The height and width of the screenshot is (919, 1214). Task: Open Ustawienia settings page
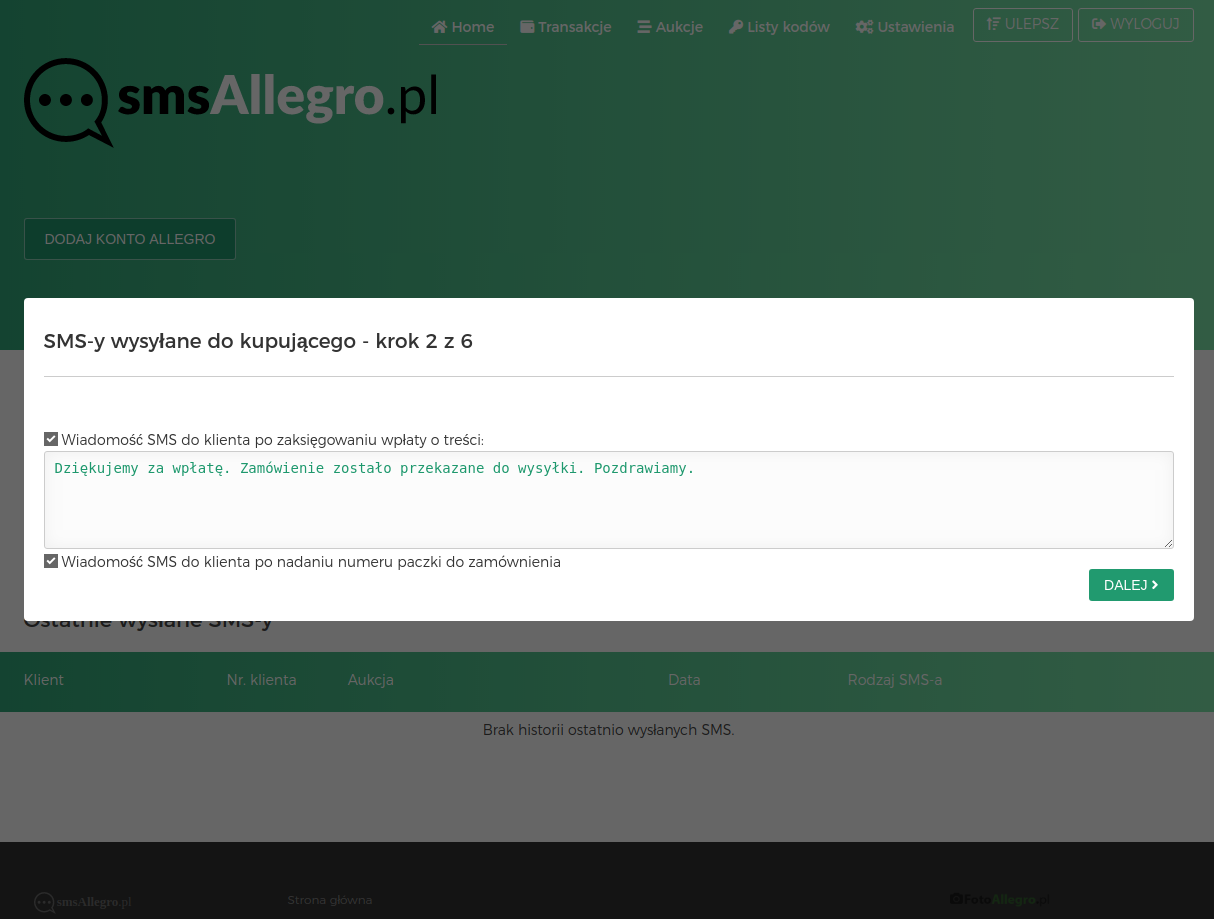[x=905, y=27]
